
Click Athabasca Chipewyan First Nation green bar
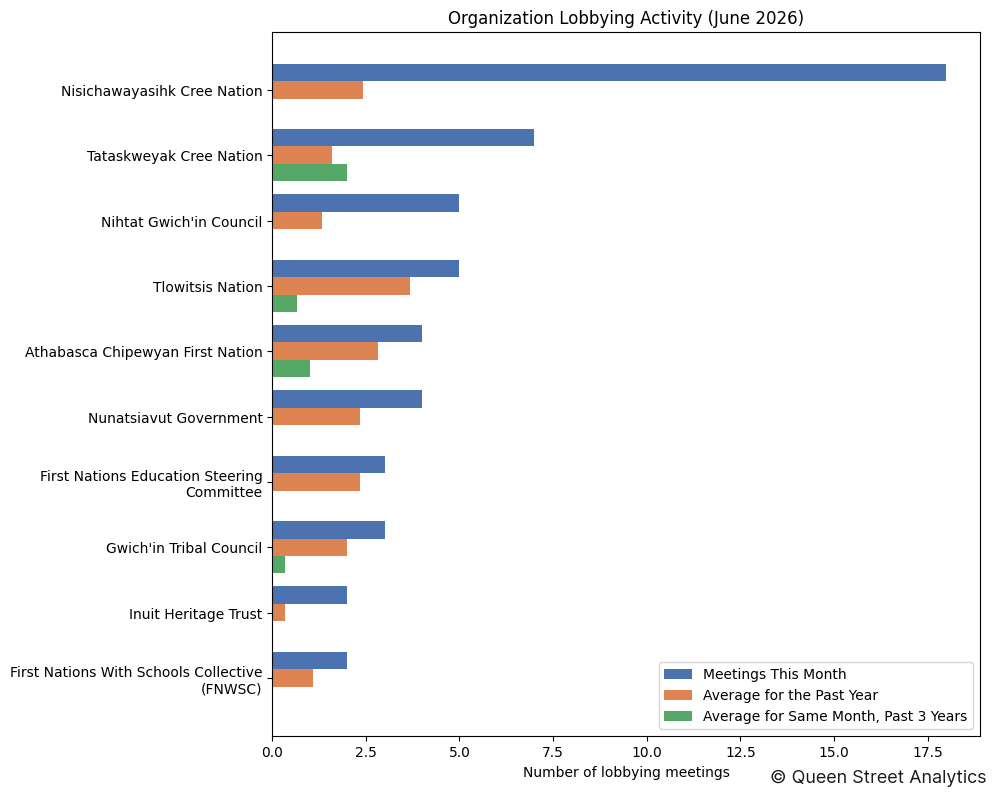click(x=291, y=368)
